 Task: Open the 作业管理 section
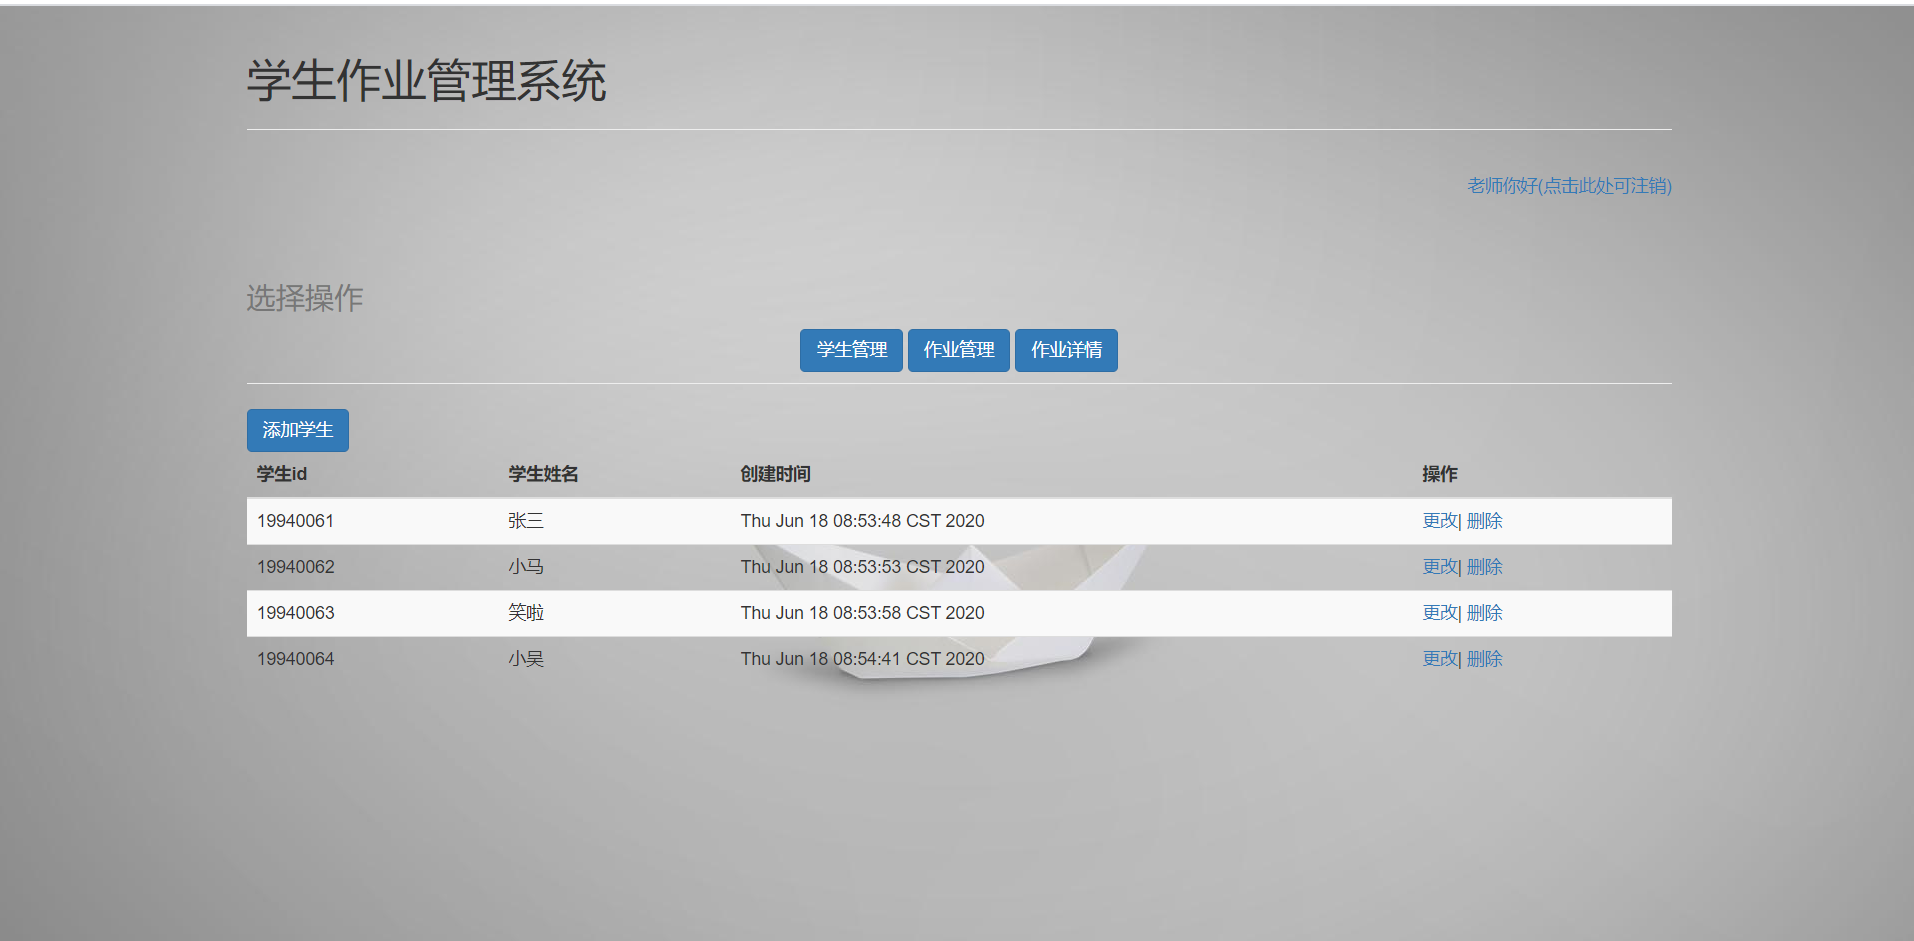958,350
